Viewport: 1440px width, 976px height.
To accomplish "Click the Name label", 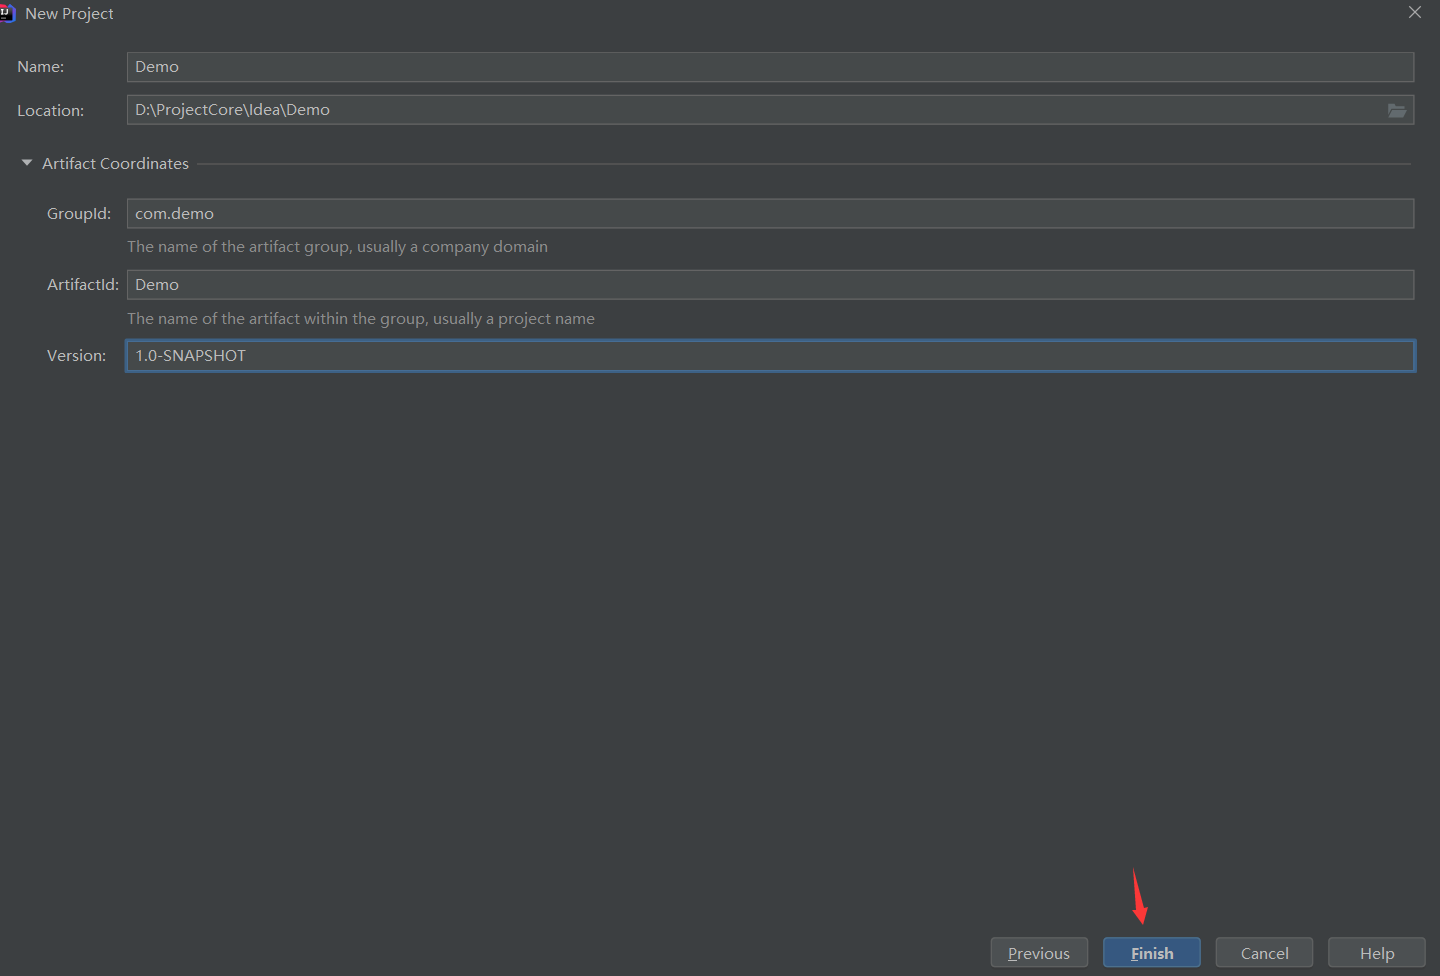I will click(40, 67).
